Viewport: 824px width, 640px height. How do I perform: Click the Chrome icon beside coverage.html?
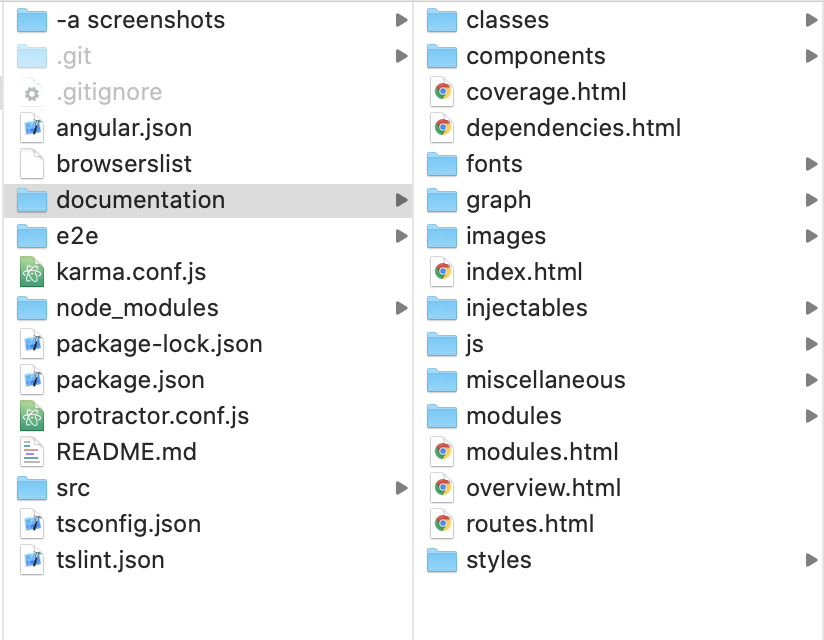pyautogui.click(x=442, y=92)
